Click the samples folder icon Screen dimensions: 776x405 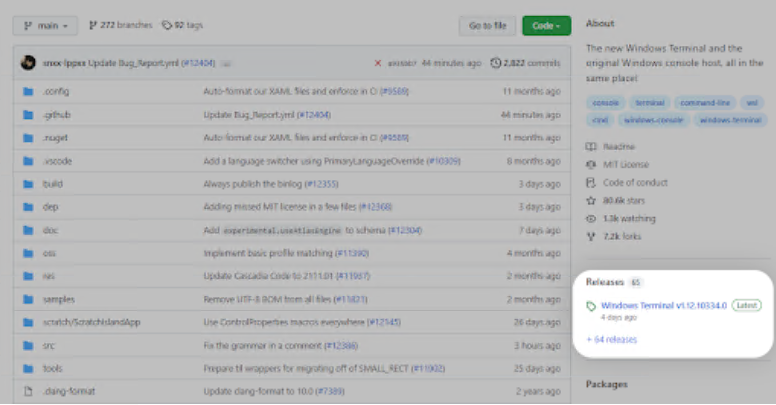click(28, 299)
